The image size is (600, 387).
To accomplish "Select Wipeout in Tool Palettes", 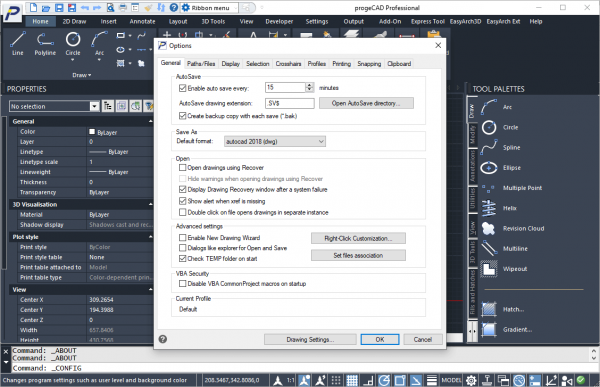I will click(504, 269).
